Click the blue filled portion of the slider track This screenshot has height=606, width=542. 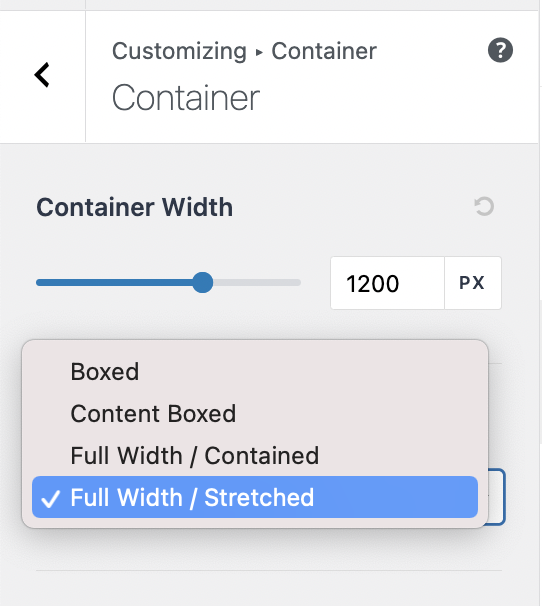tap(114, 283)
